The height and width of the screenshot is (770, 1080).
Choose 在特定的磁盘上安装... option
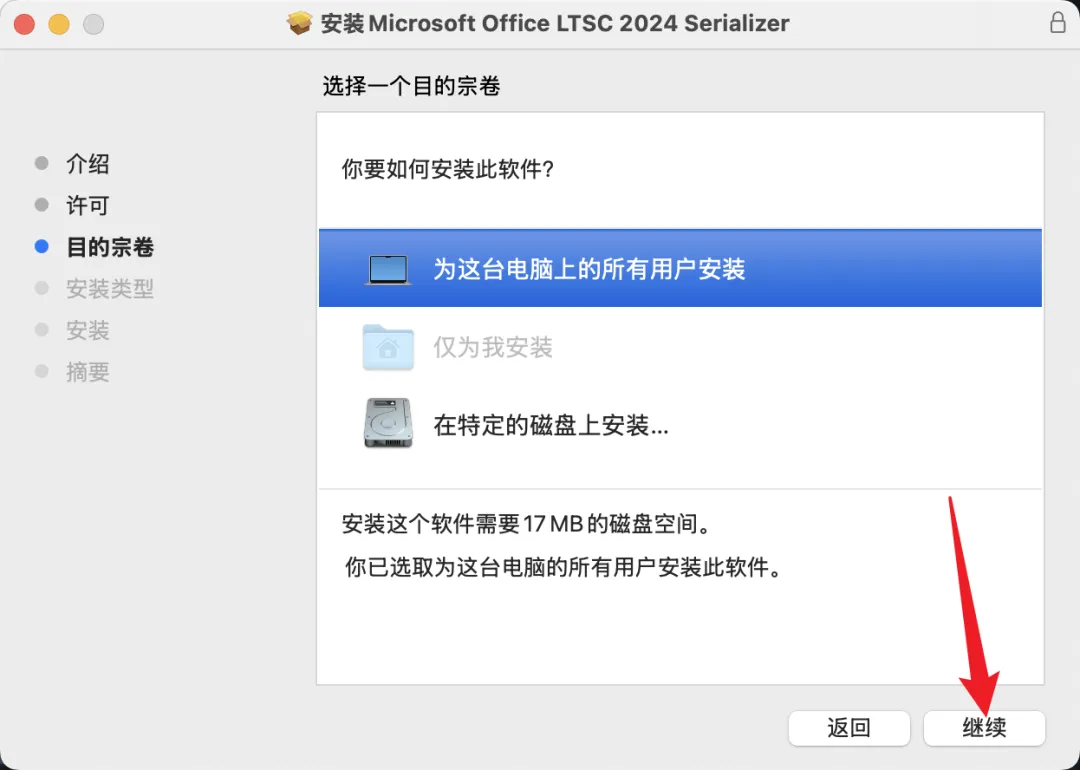point(680,425)
